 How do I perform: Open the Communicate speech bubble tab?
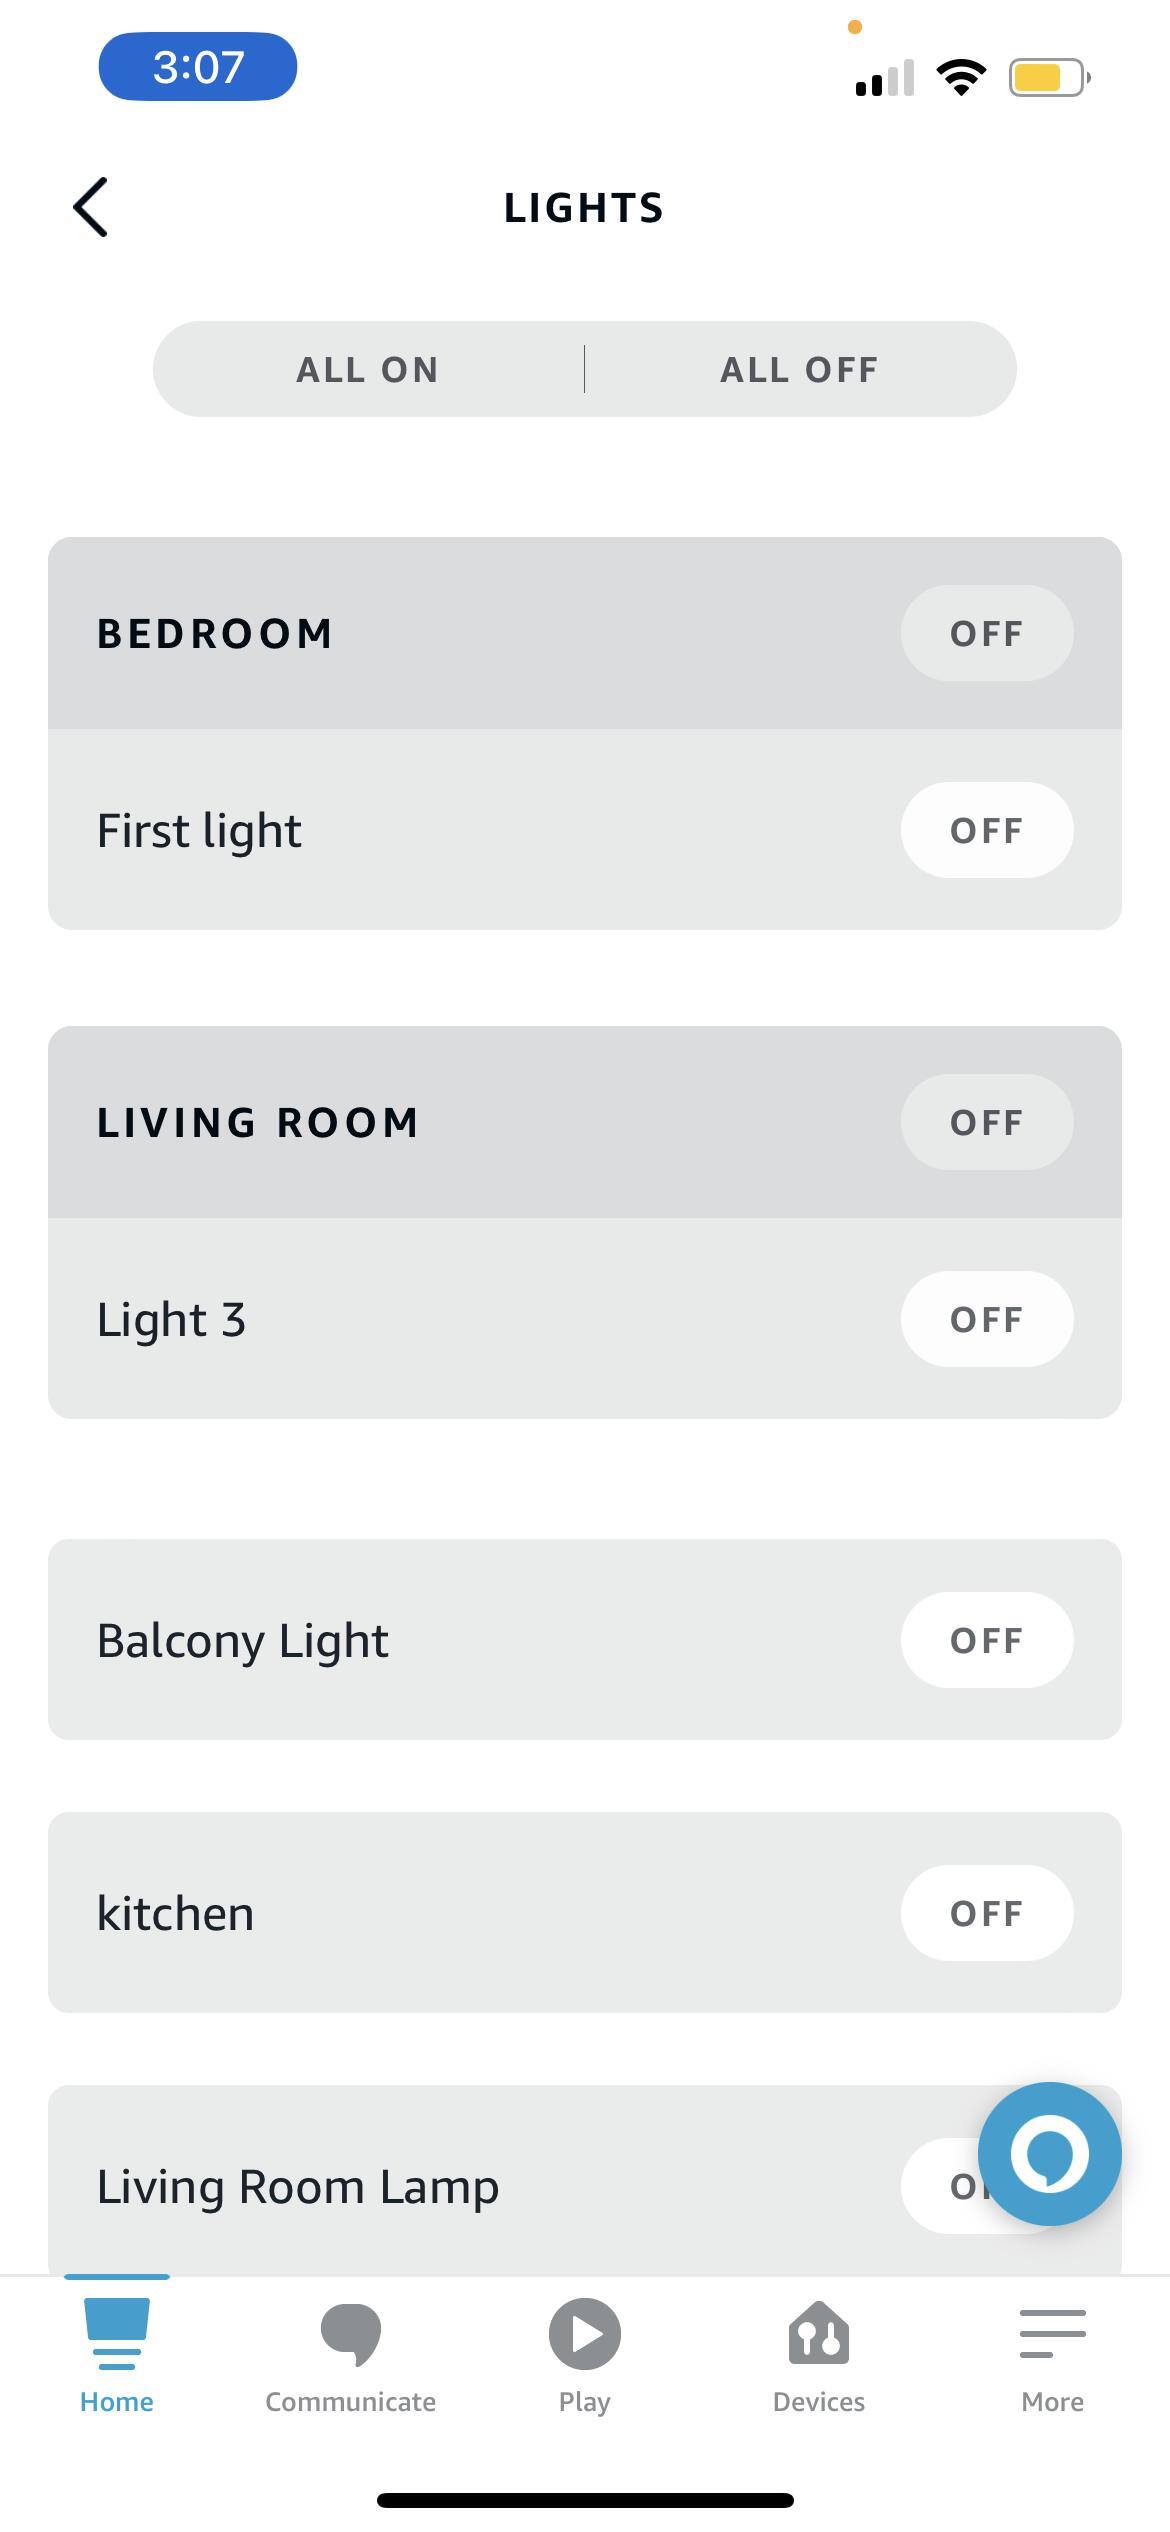(x=350, y=2333)
